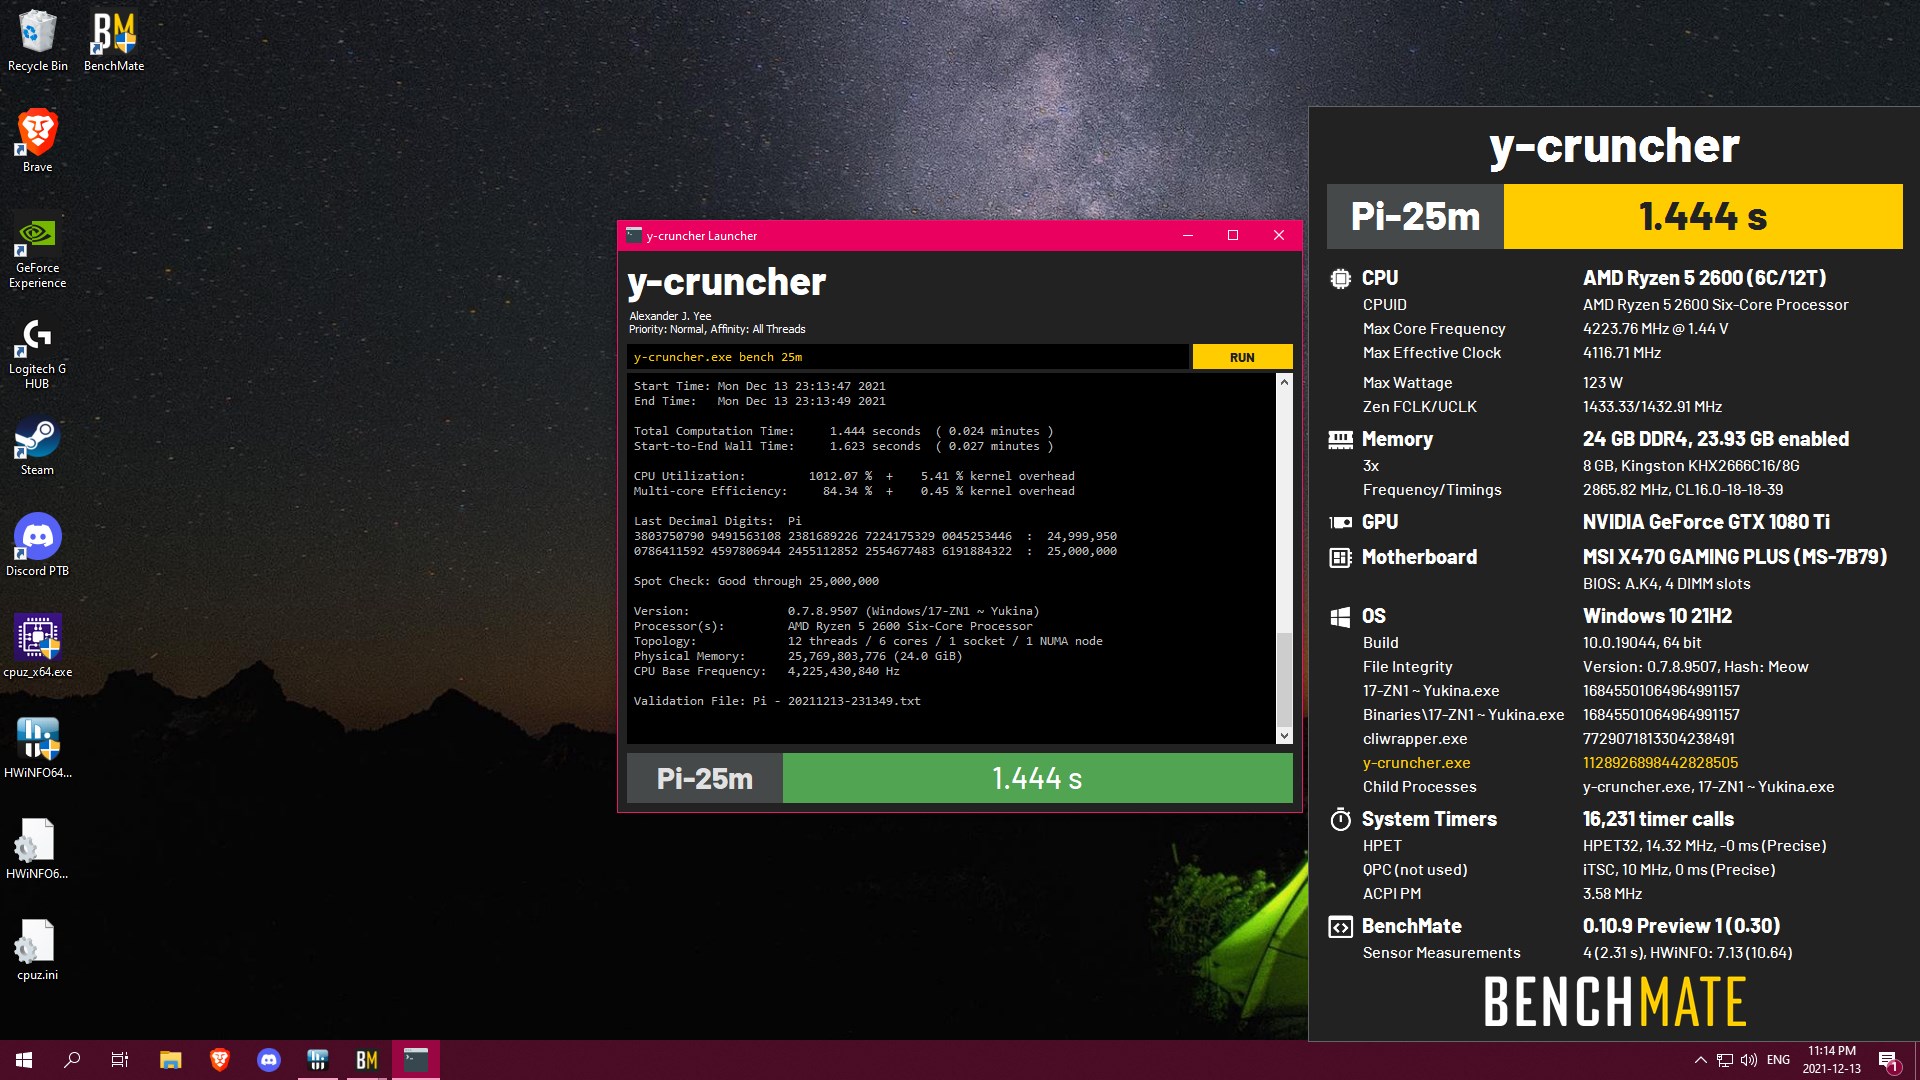Click the Windows 10 21H2 OS text
The height and width of the screenshot is (1080, 1920).
pos(1657,616)
